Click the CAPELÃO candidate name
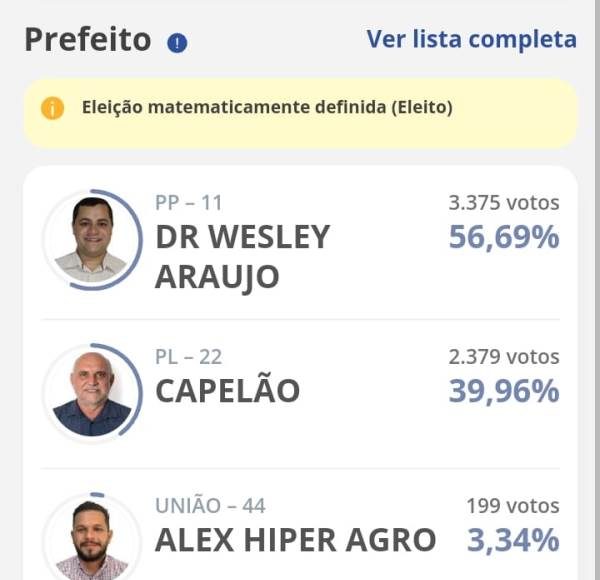The image size is (600, 580). tap(227, 391)
